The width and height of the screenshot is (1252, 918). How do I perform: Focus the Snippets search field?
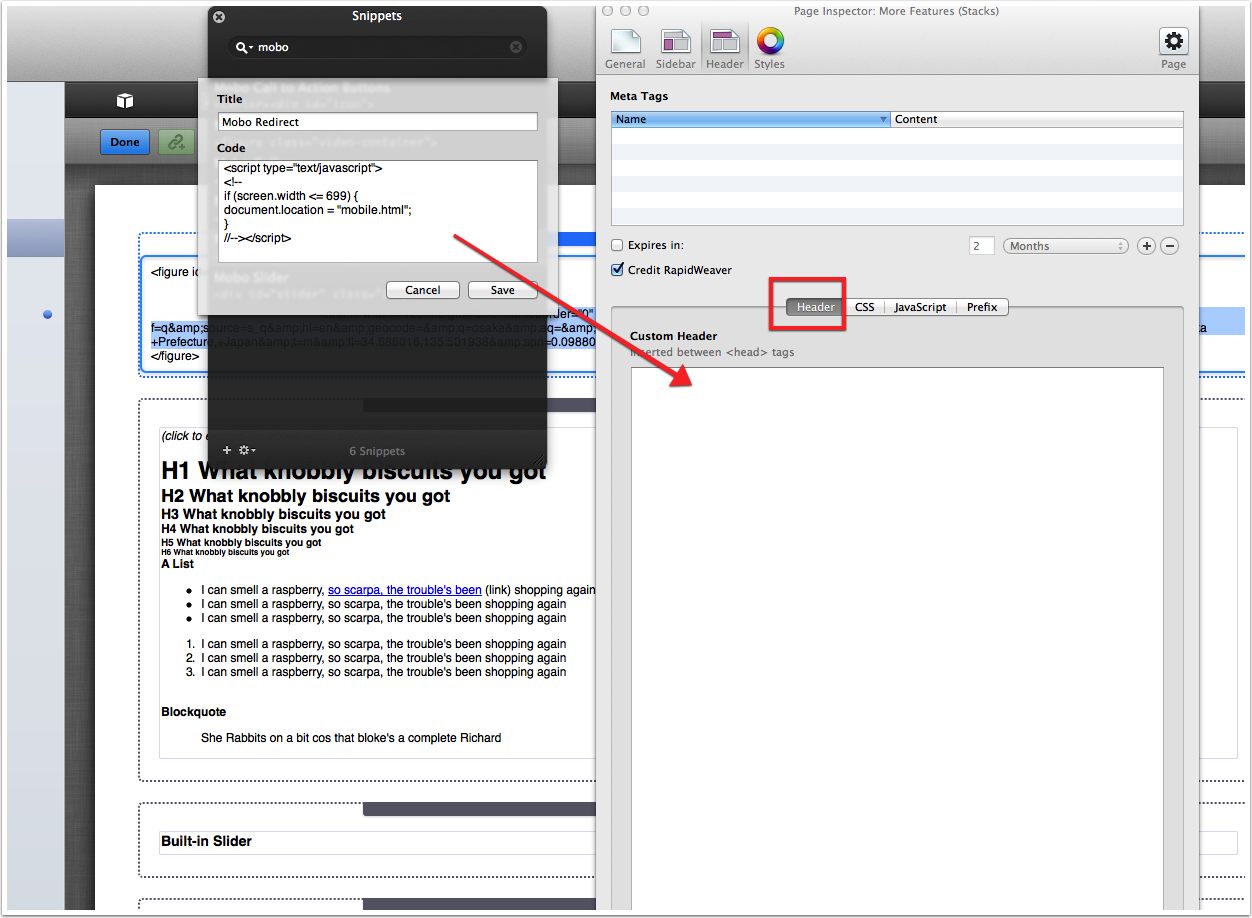[379, 47]
